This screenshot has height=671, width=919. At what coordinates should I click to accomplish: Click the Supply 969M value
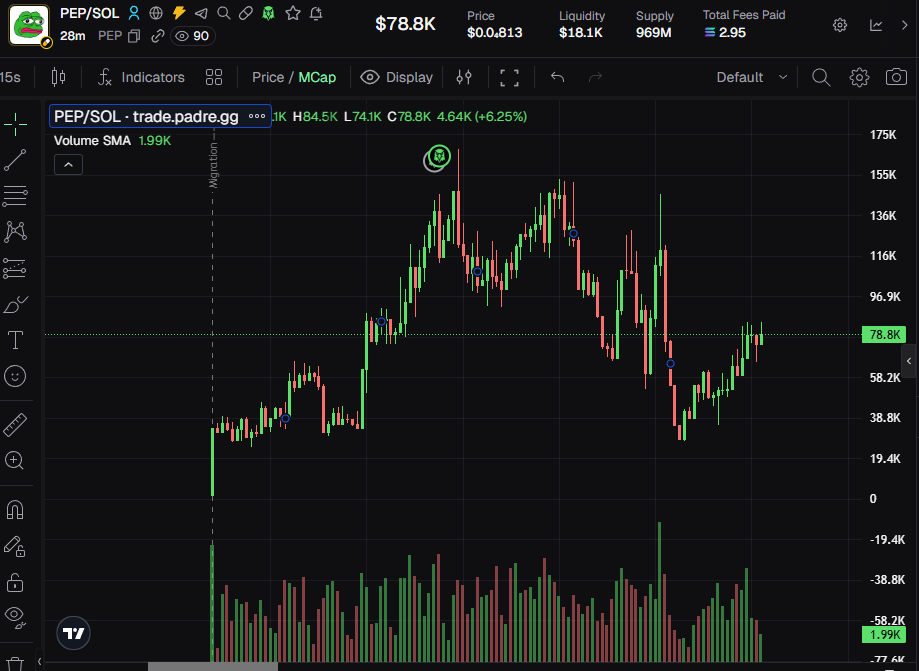click(x=653, y=33)
